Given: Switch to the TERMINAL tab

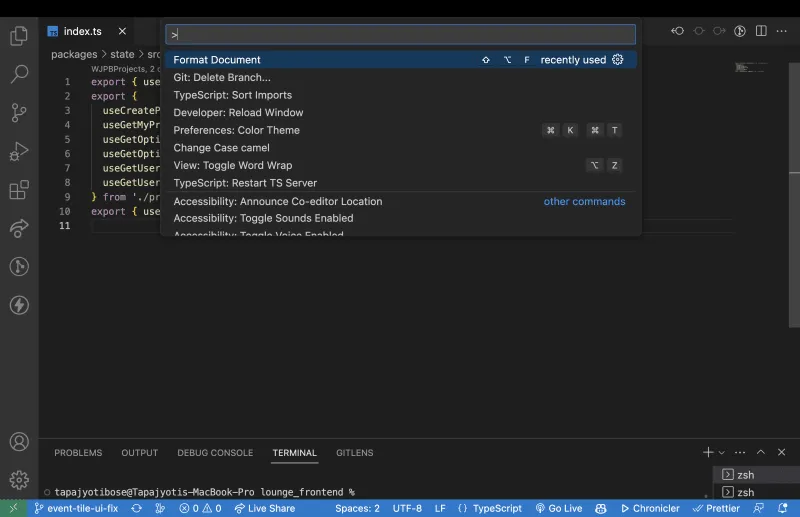Looking at the screenshot, I should 294,453.
